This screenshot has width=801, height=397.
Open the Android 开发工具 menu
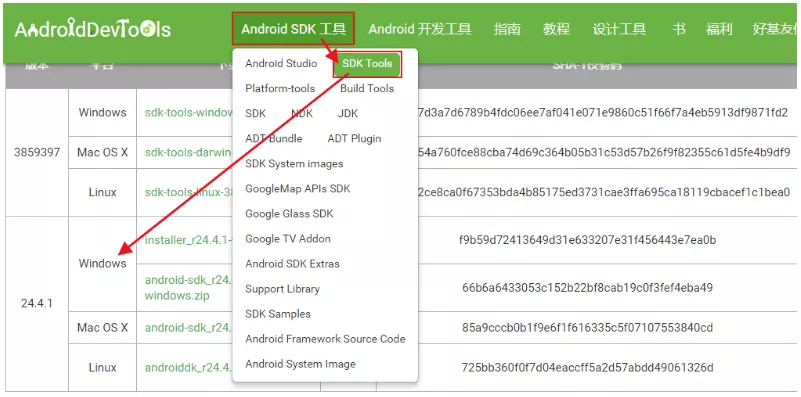point(420,29)
